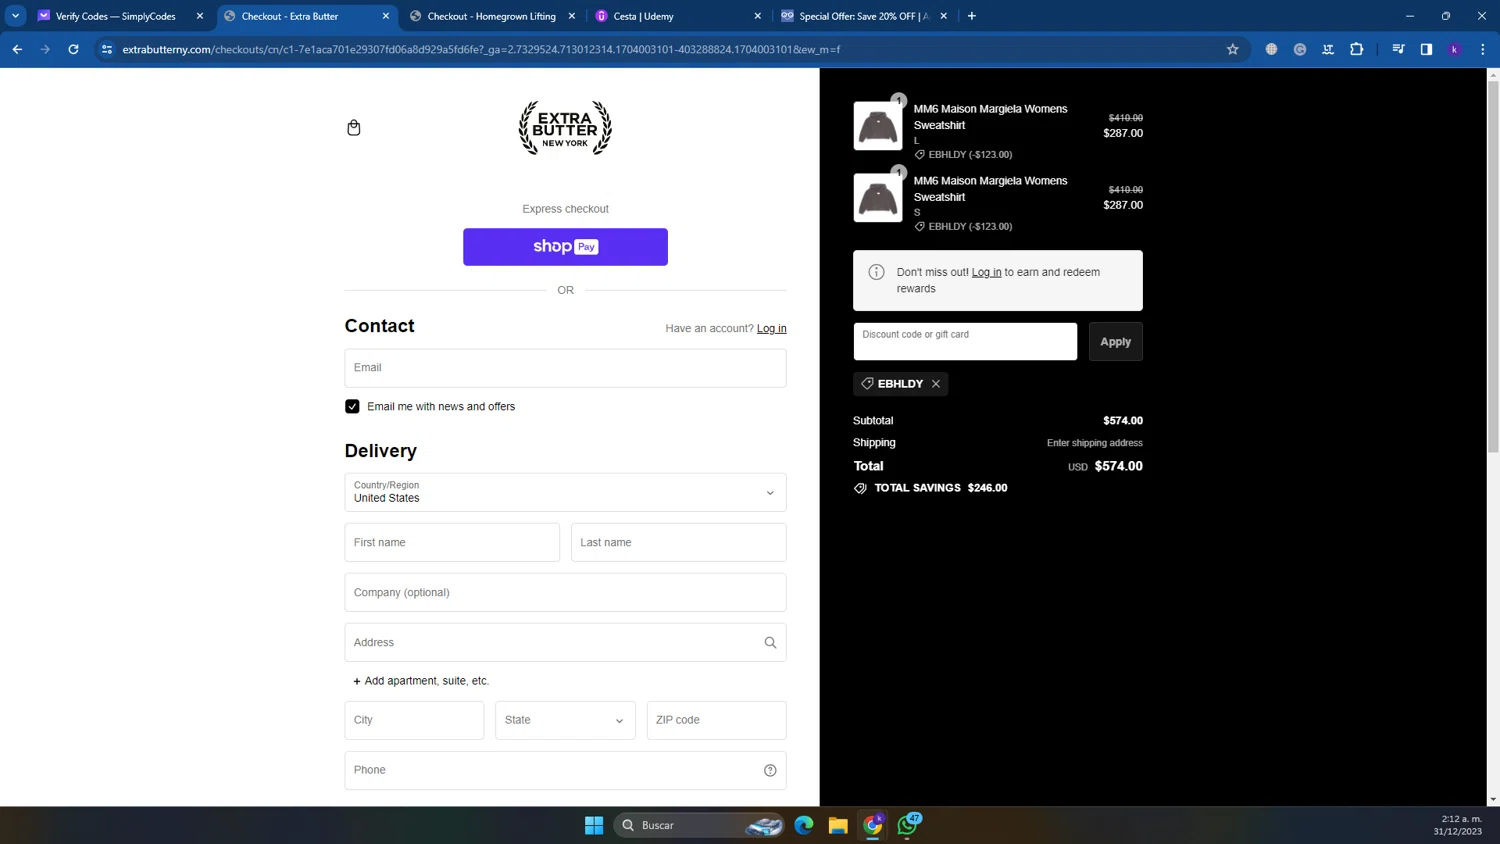Open WhatsApp from the taskbar
The image size is (1500, 844).
908,825
